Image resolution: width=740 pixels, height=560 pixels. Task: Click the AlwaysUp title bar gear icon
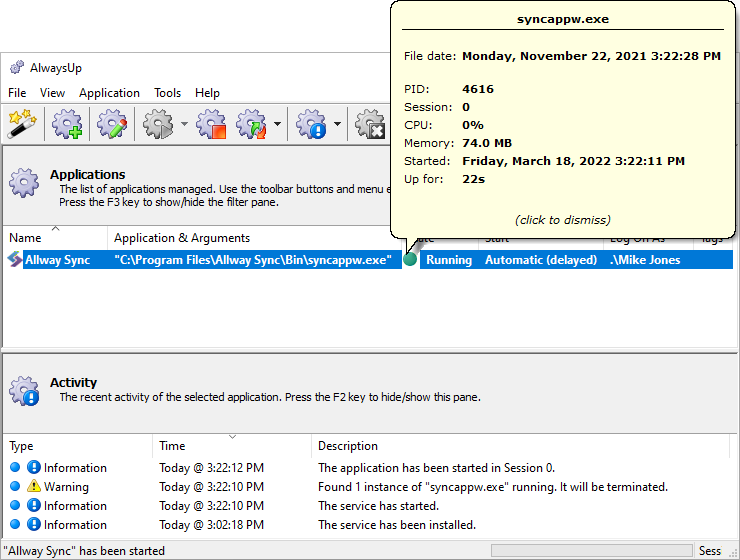[17, 67]
